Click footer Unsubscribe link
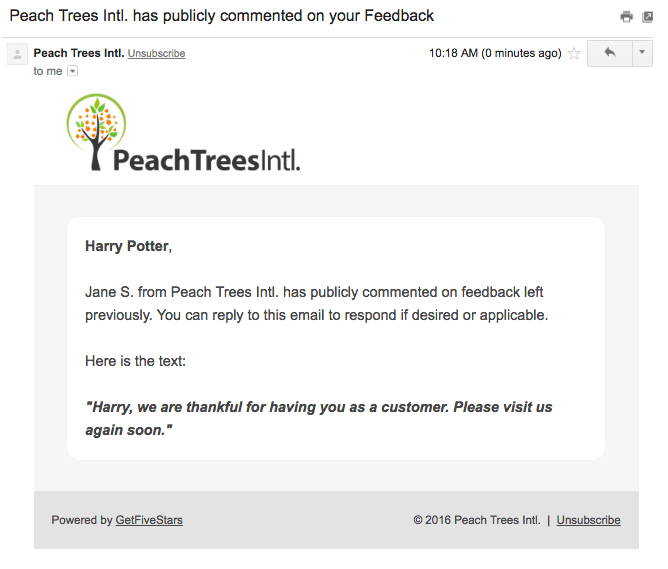This screenshot has width=668, height=569. (588, 520)
